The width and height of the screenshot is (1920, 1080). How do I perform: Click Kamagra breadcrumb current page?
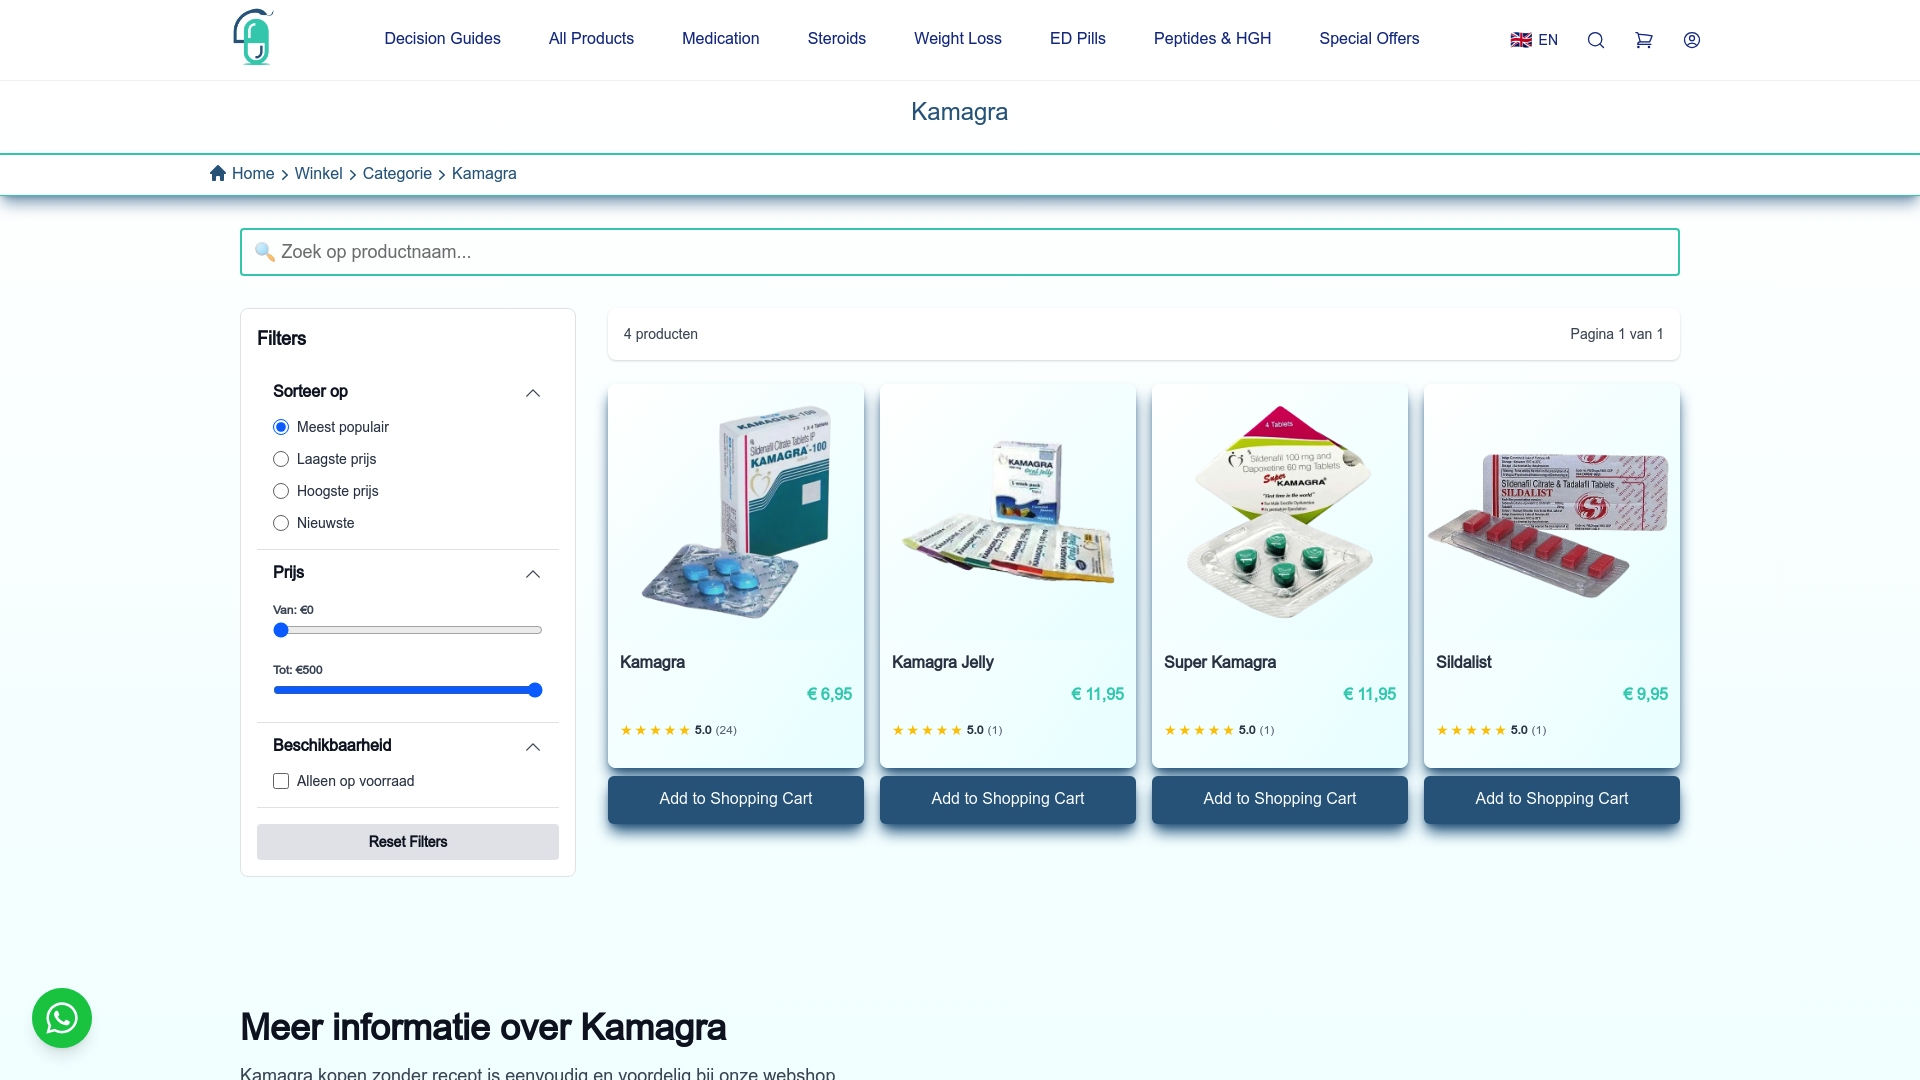click(484, 173)
